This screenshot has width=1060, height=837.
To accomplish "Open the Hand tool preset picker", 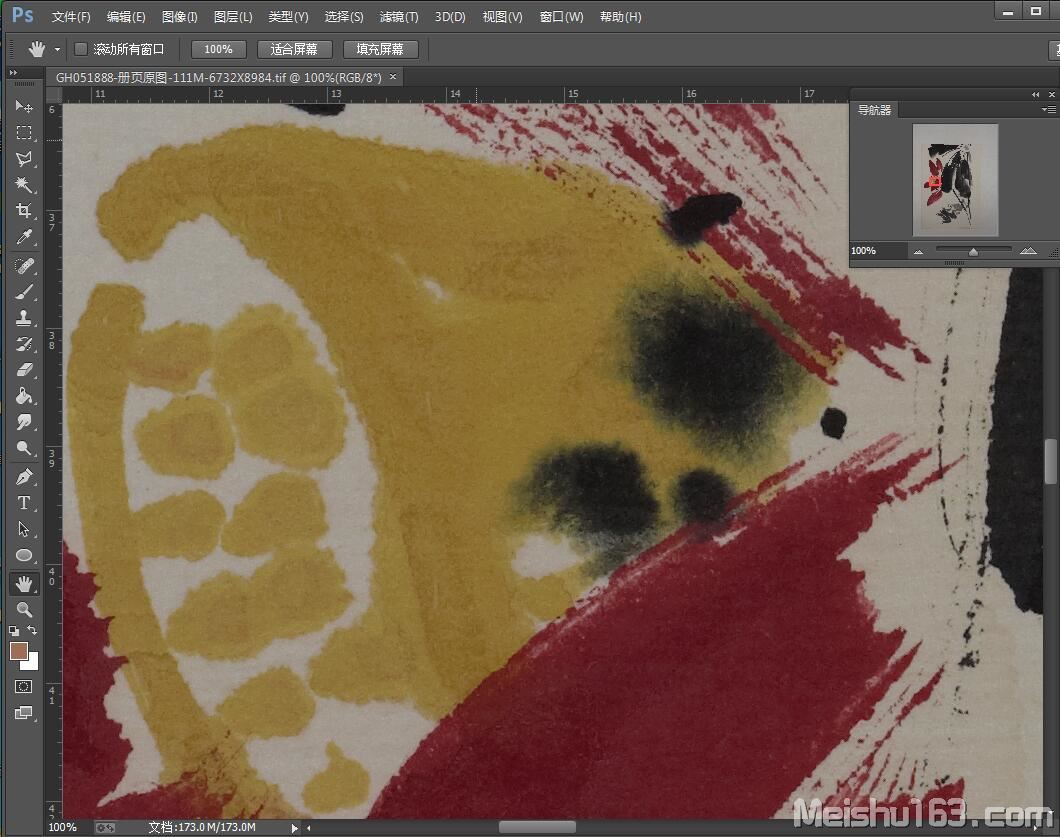I will click(57, 49).
